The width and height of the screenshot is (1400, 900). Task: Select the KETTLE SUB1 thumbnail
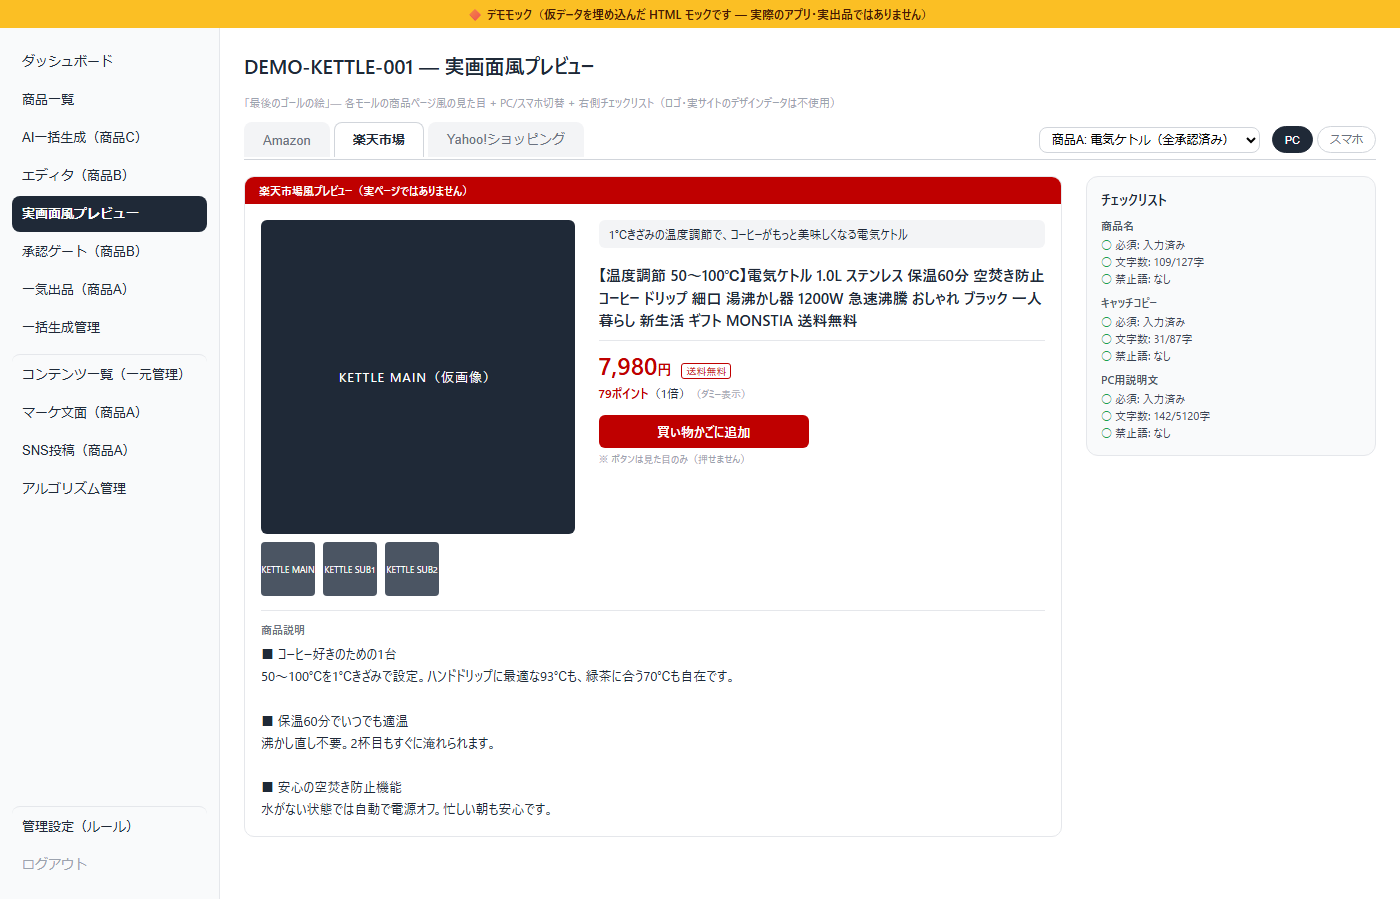tap(350, 569)
